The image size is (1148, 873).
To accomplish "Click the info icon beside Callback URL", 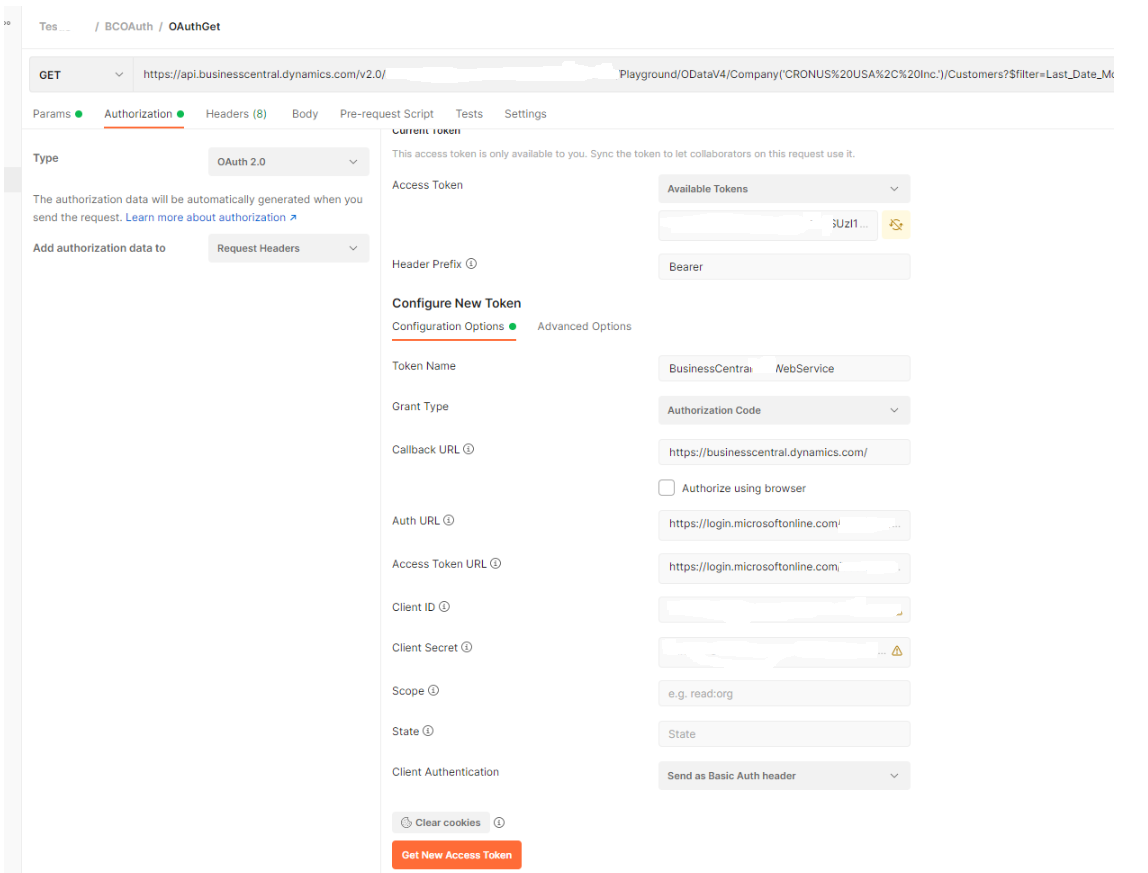I will click(469, 449).
